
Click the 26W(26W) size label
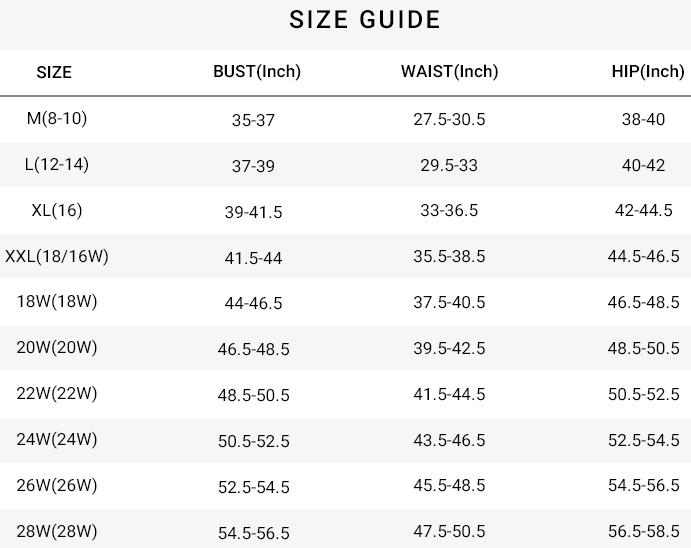click(x=57, y=485)
